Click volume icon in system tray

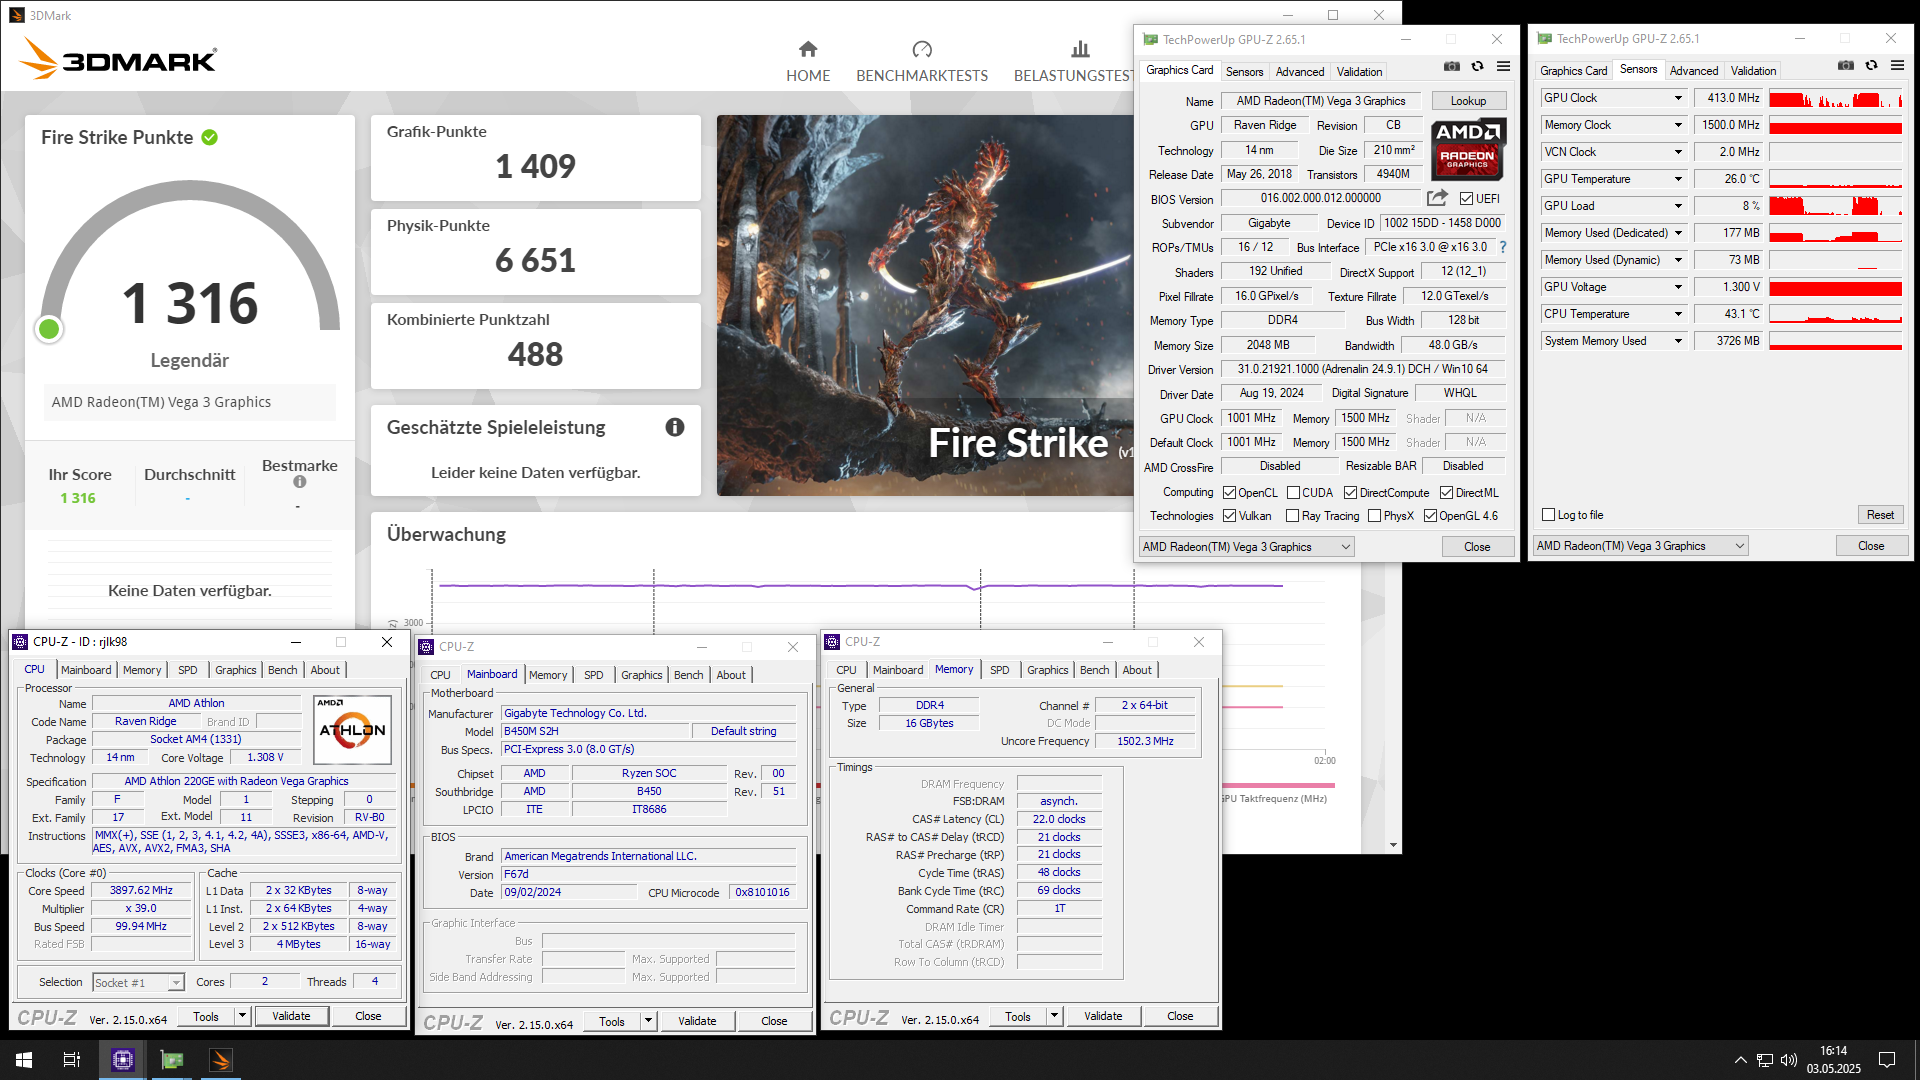[x=1789, y=1060]
